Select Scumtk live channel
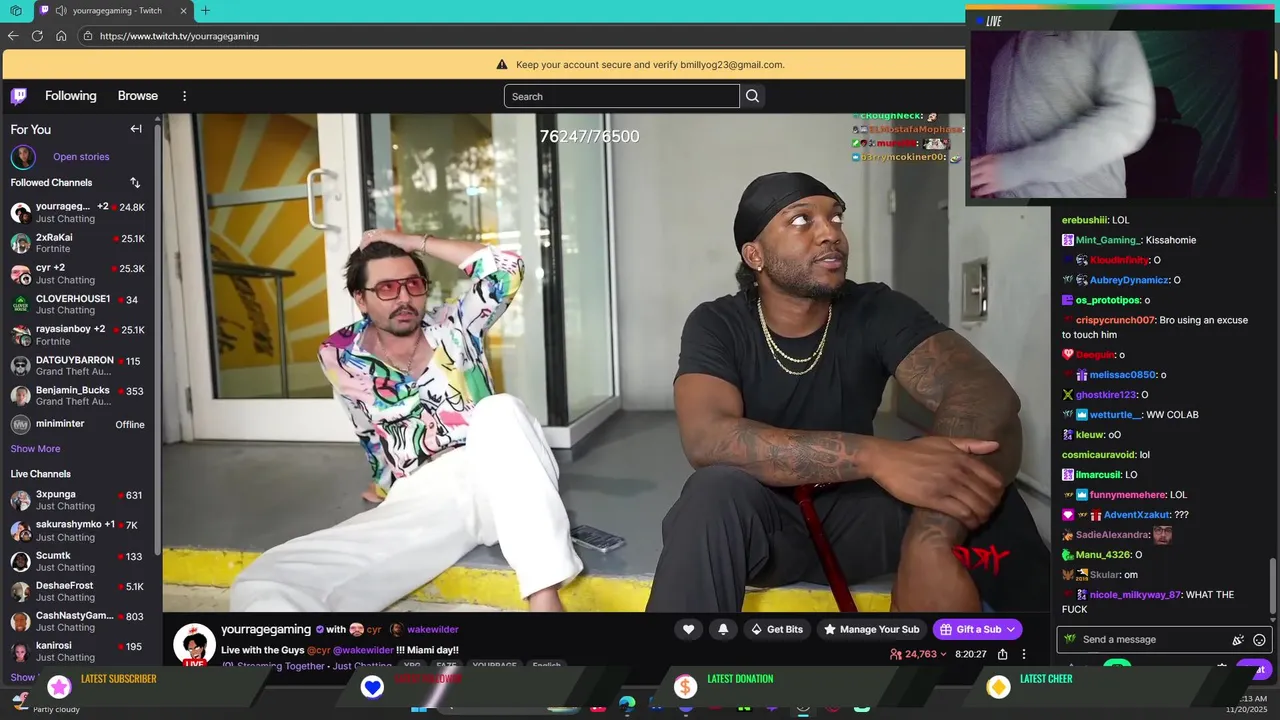The width and height of the screenshot is (1280, 720). tap(77, 561)
